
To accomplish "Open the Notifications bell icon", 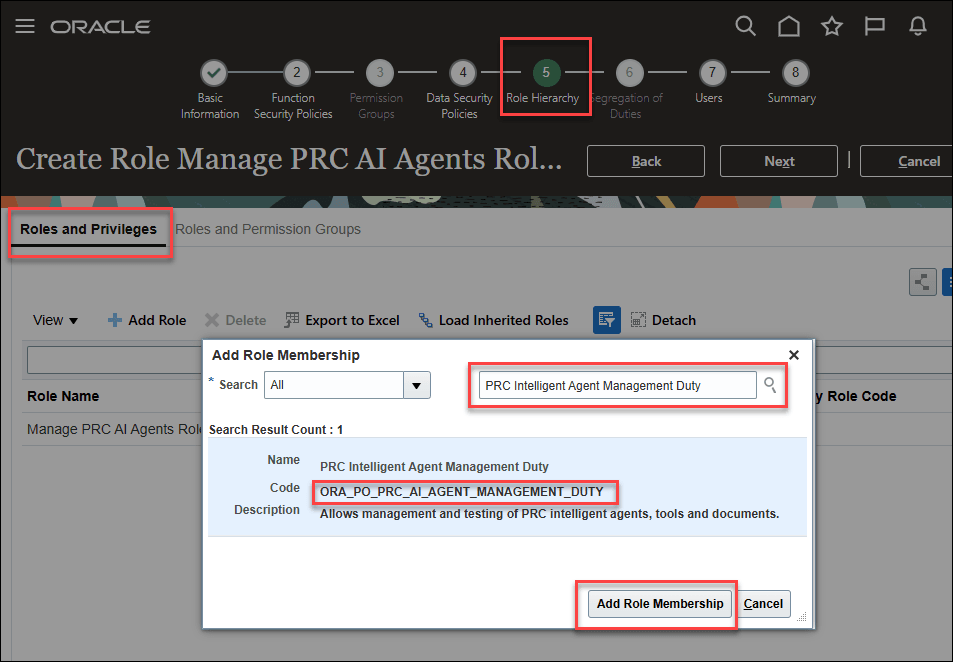I will point(917,26).
